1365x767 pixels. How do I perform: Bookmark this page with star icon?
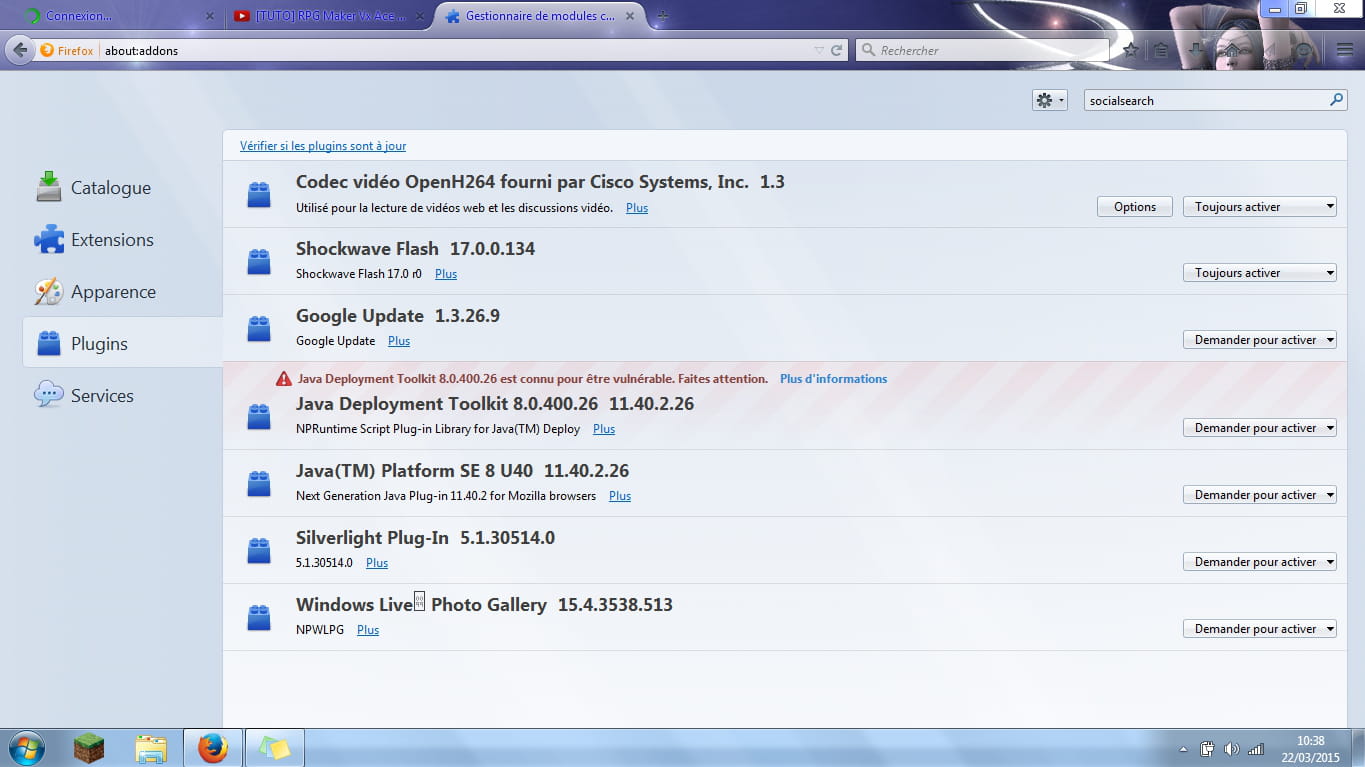1130,50
